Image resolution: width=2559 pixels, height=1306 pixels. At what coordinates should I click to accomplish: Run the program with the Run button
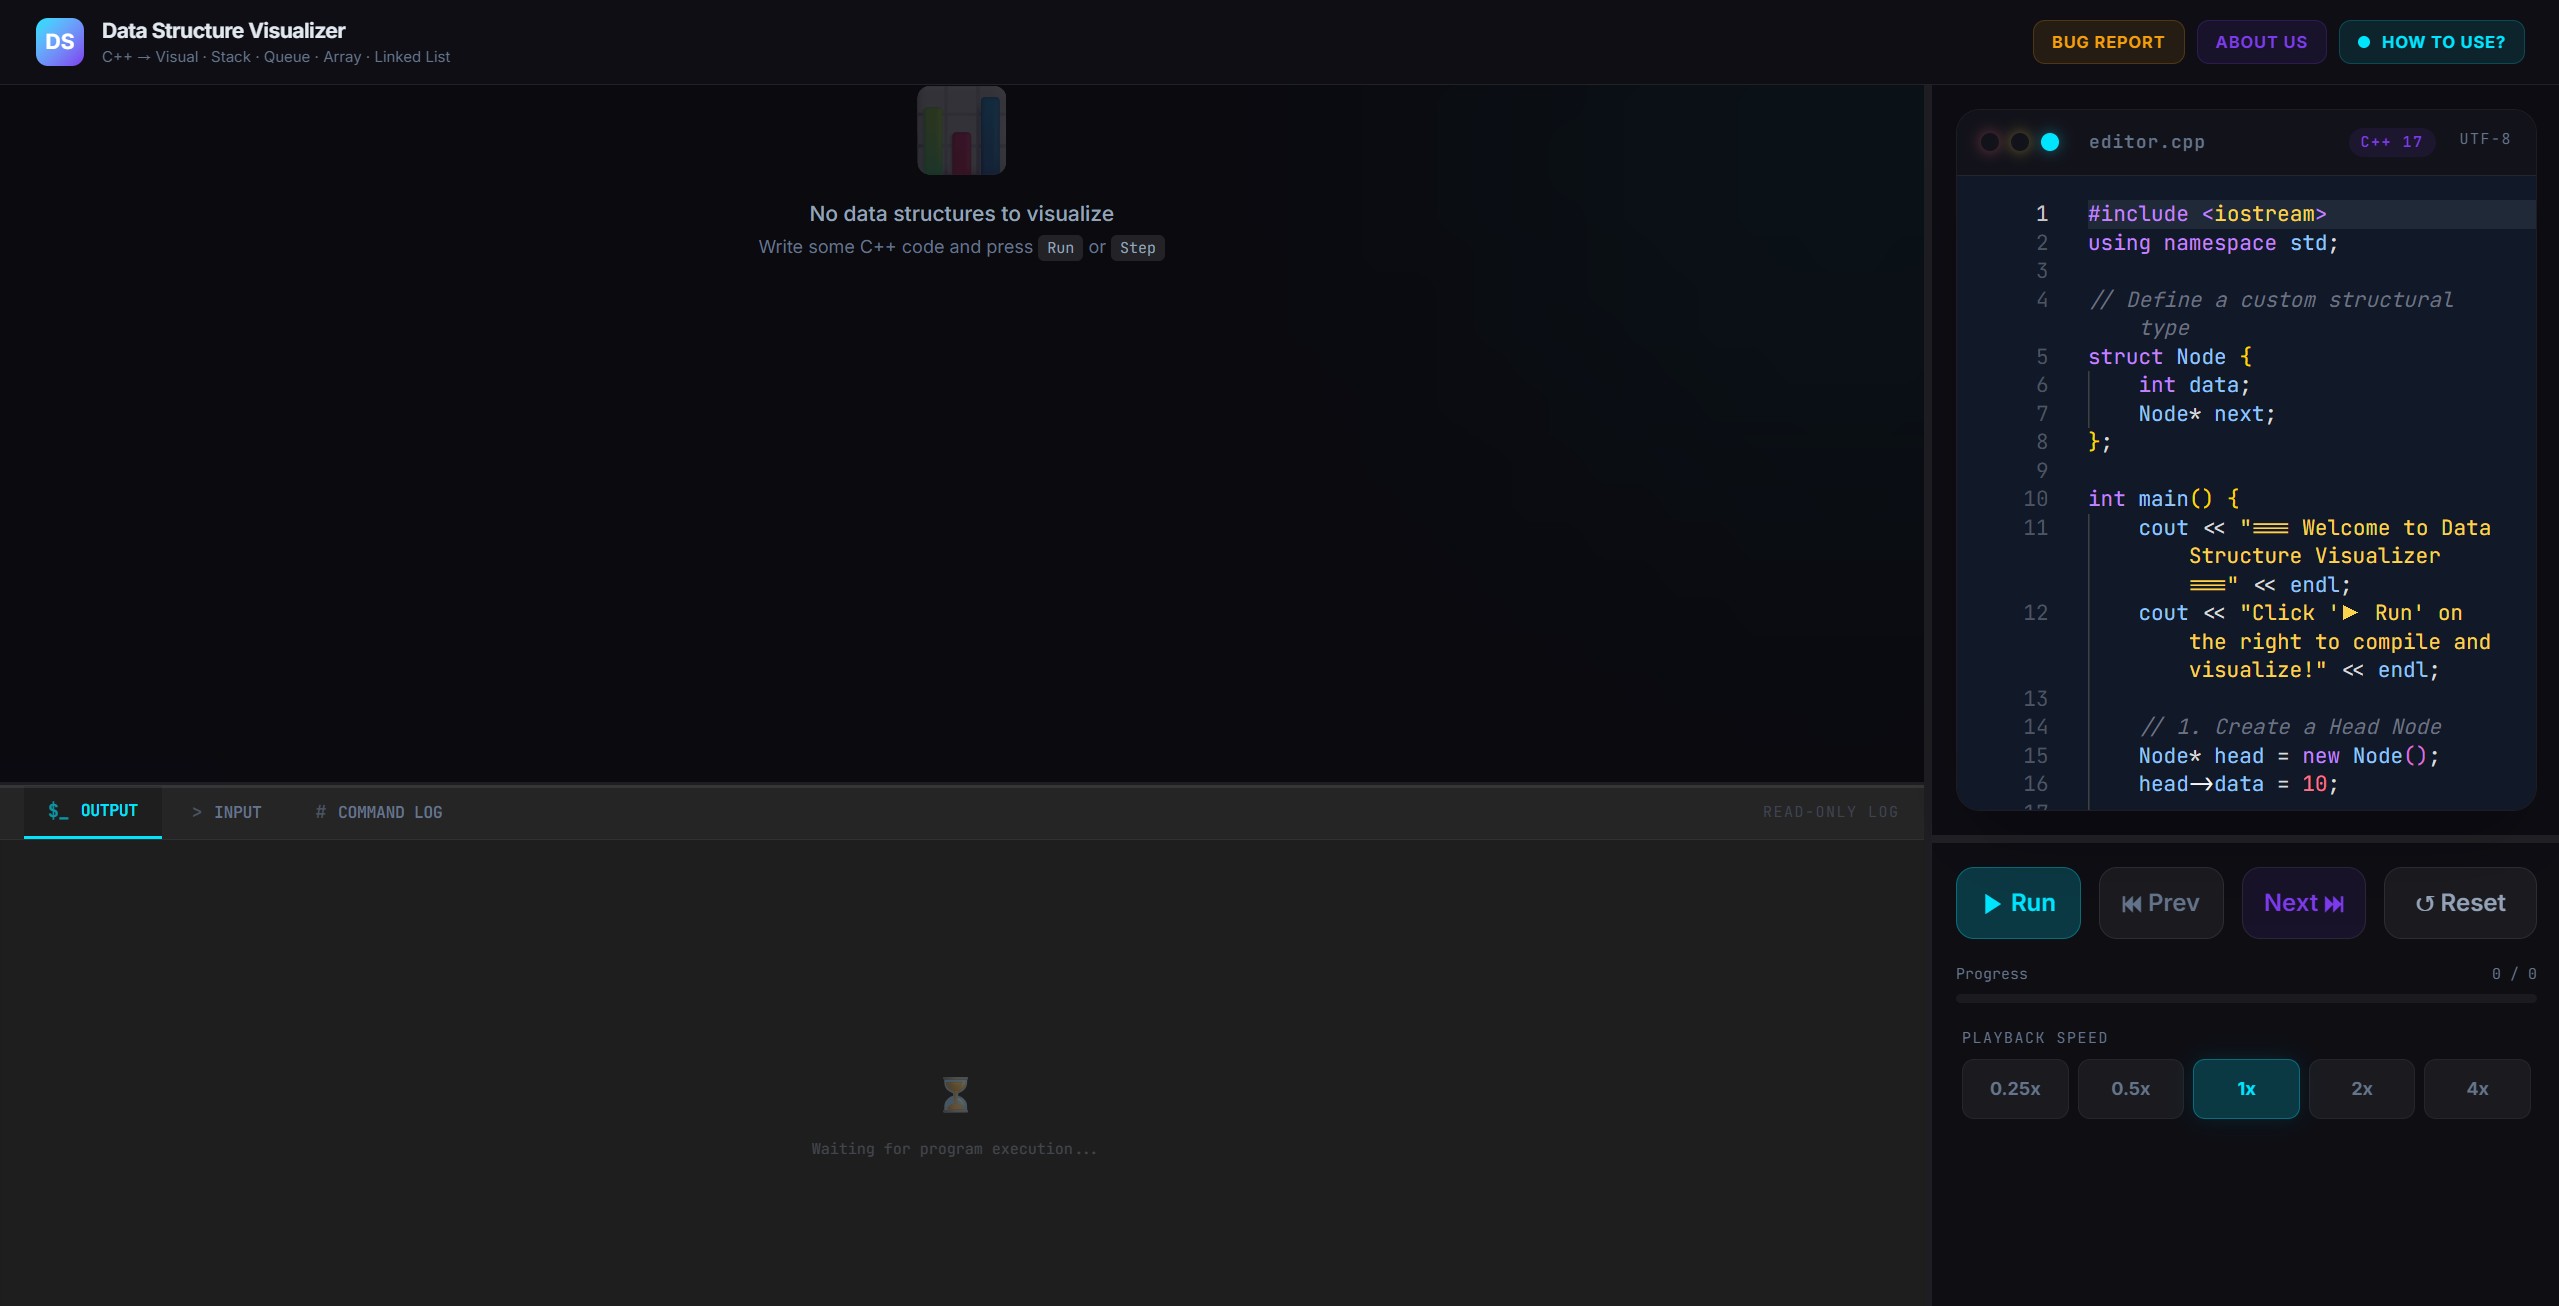tap(2018, 903)
